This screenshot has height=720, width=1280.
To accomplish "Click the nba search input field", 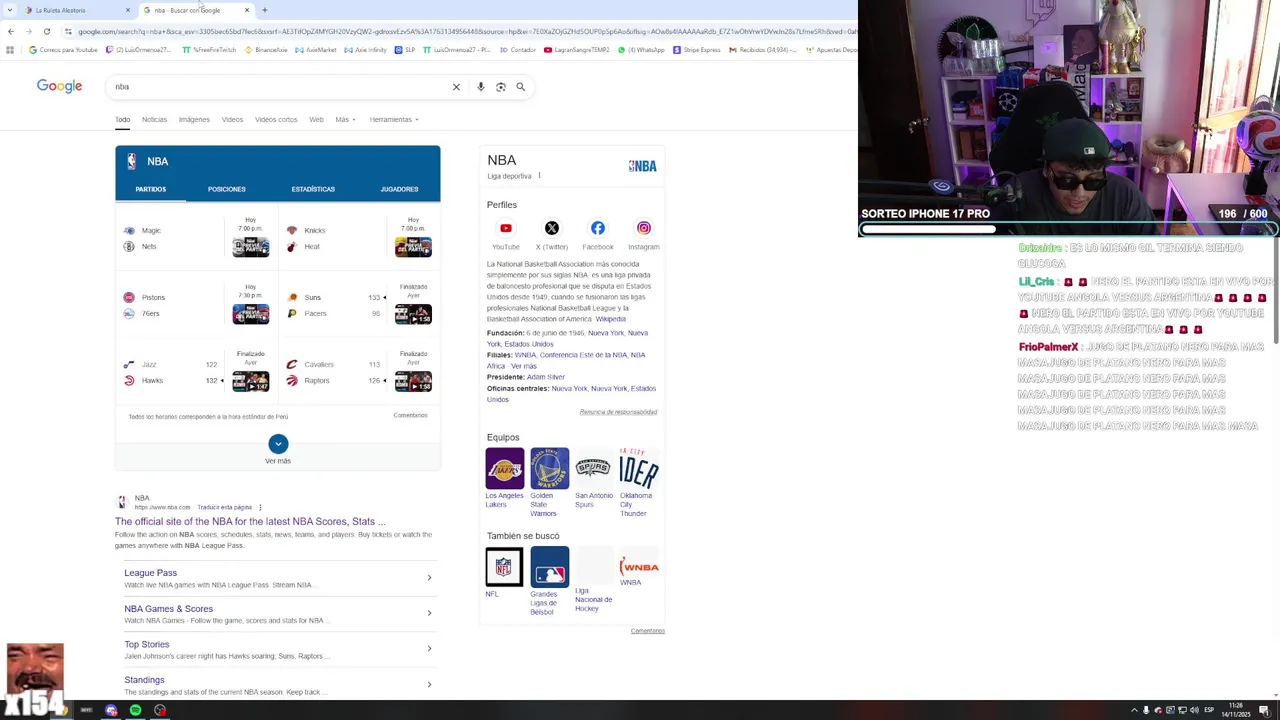I will coord(280,87).
